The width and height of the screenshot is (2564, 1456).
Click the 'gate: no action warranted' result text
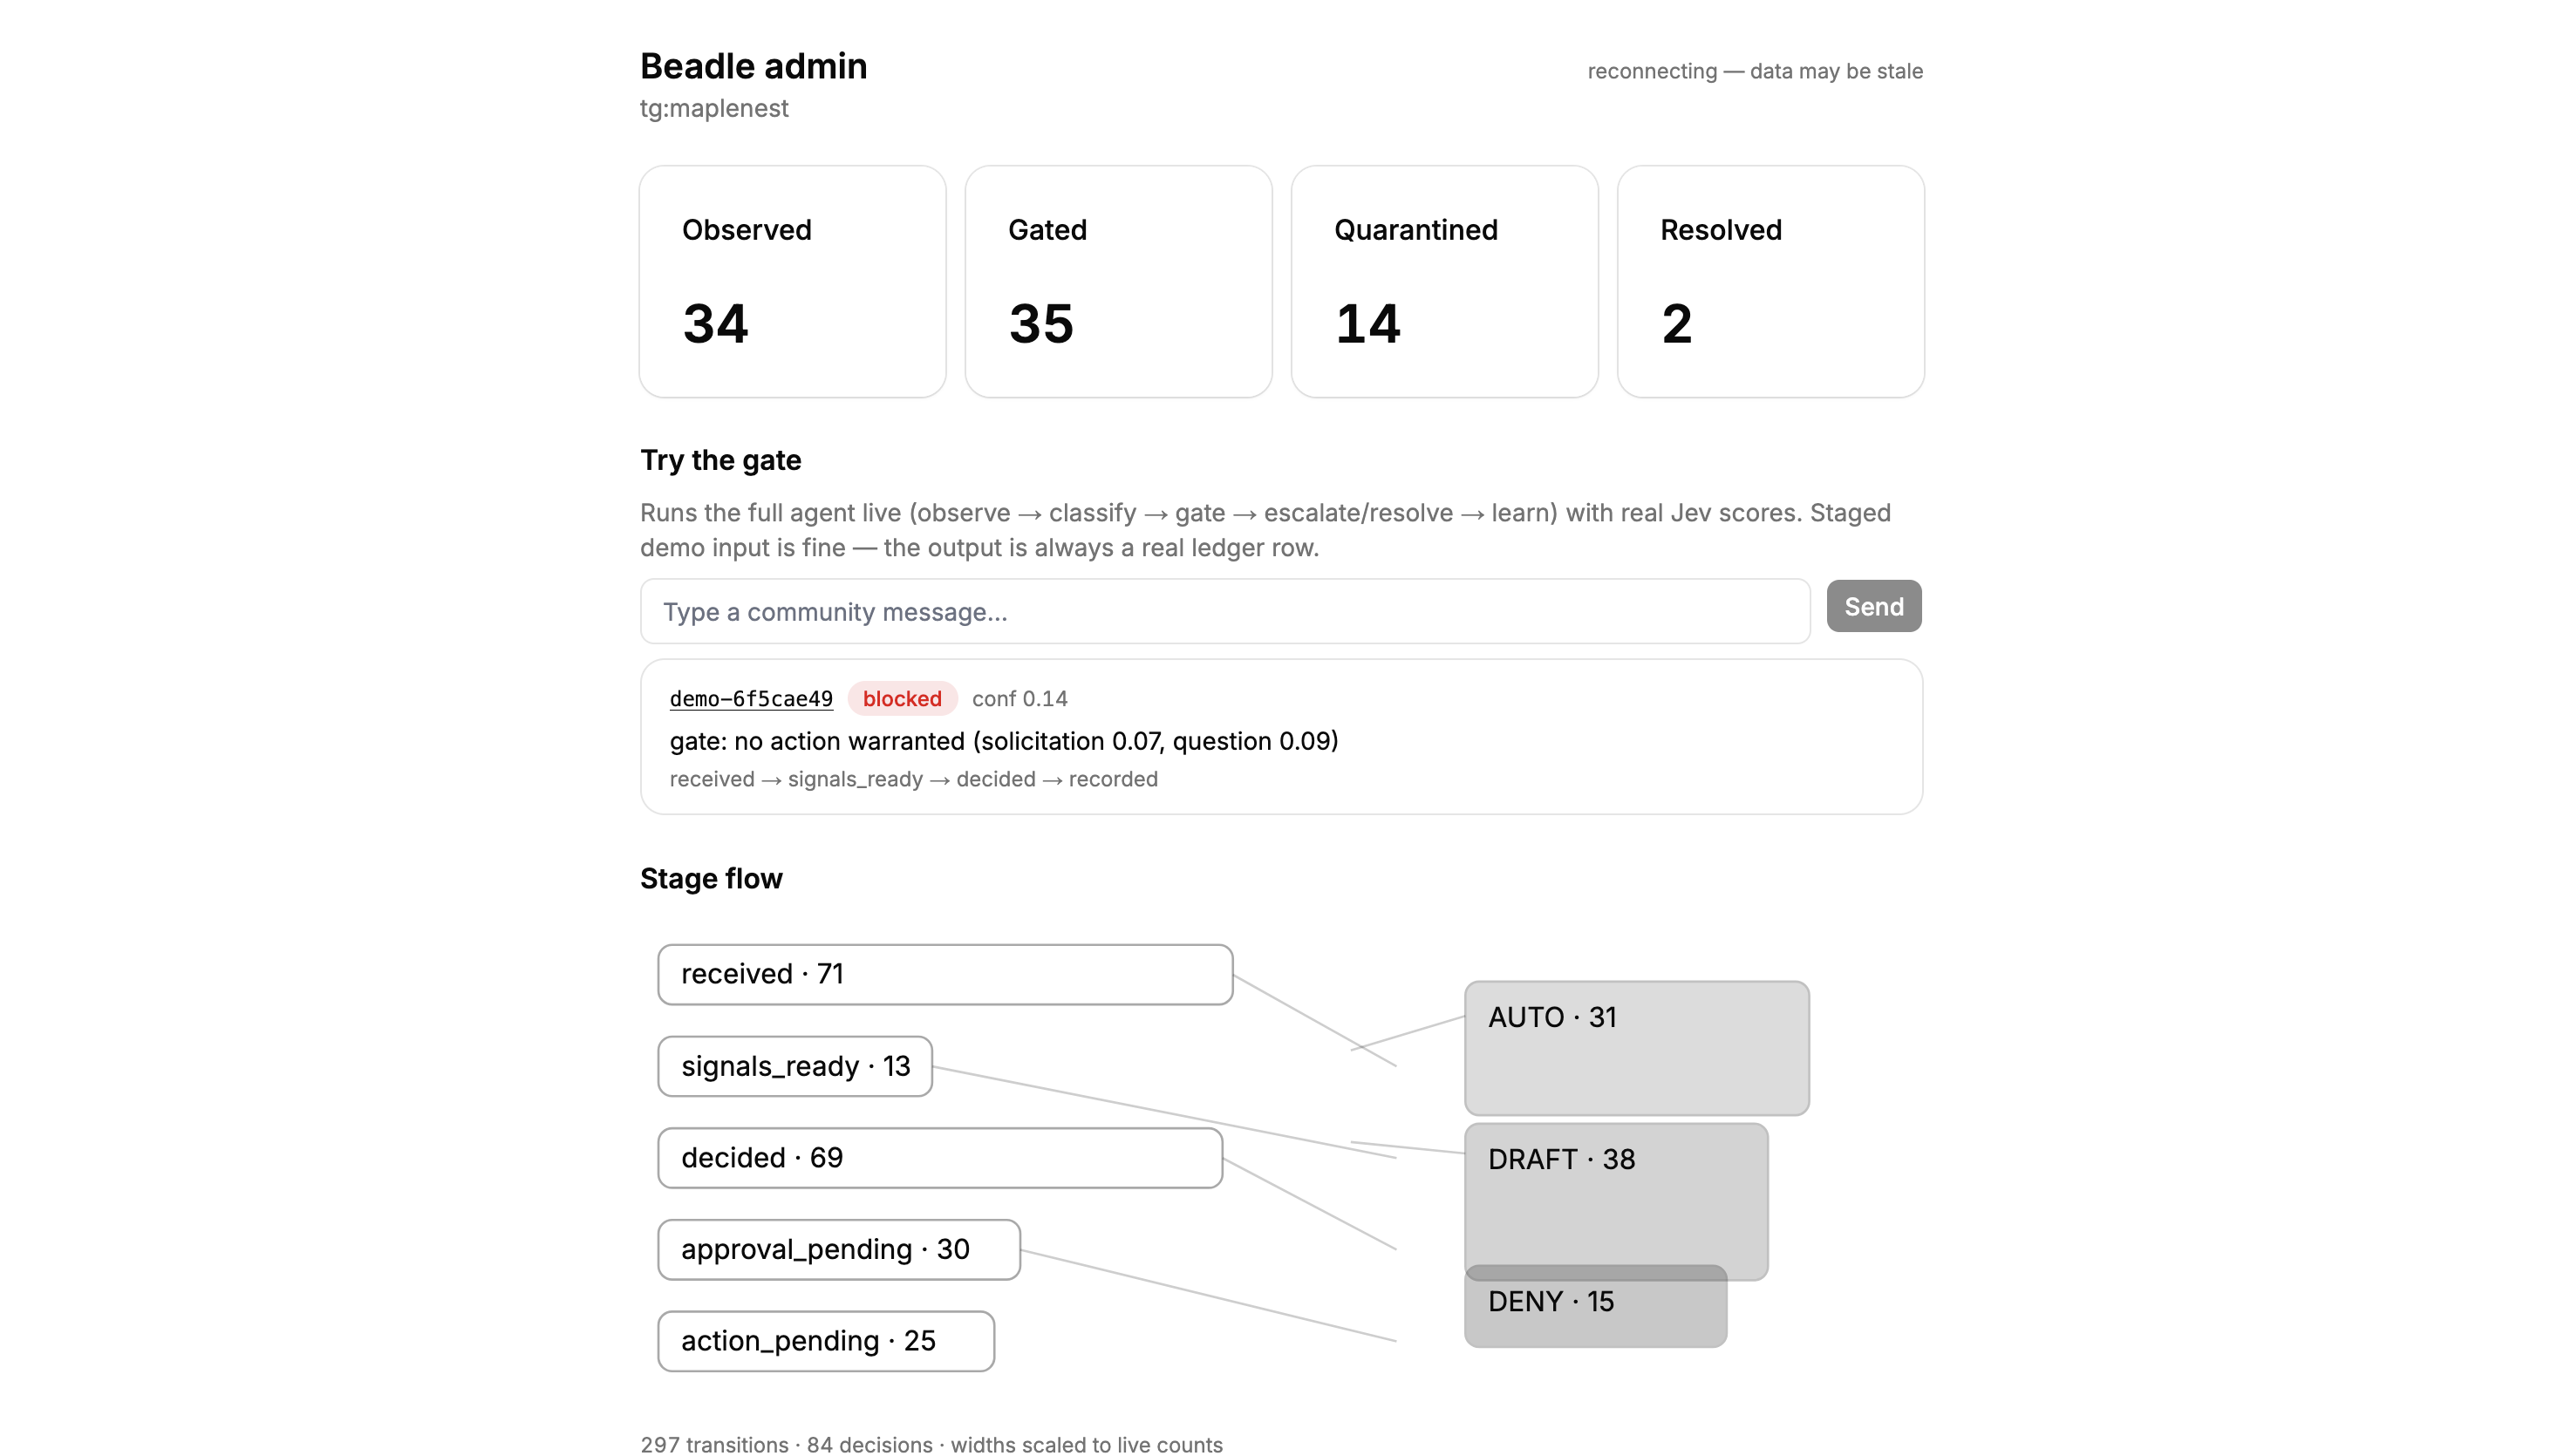(1004, 741)
